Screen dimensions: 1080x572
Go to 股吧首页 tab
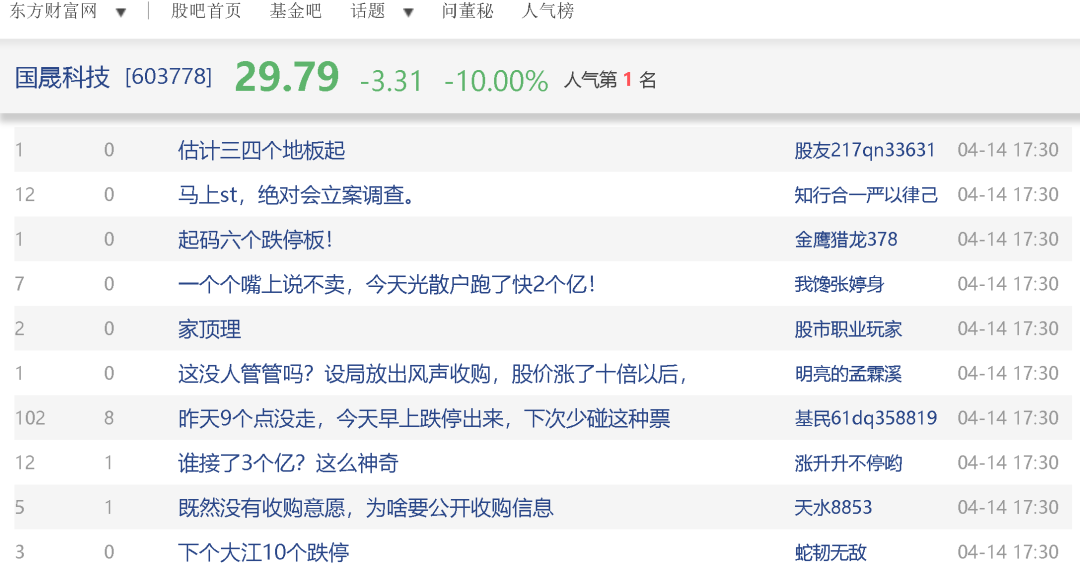206,11
